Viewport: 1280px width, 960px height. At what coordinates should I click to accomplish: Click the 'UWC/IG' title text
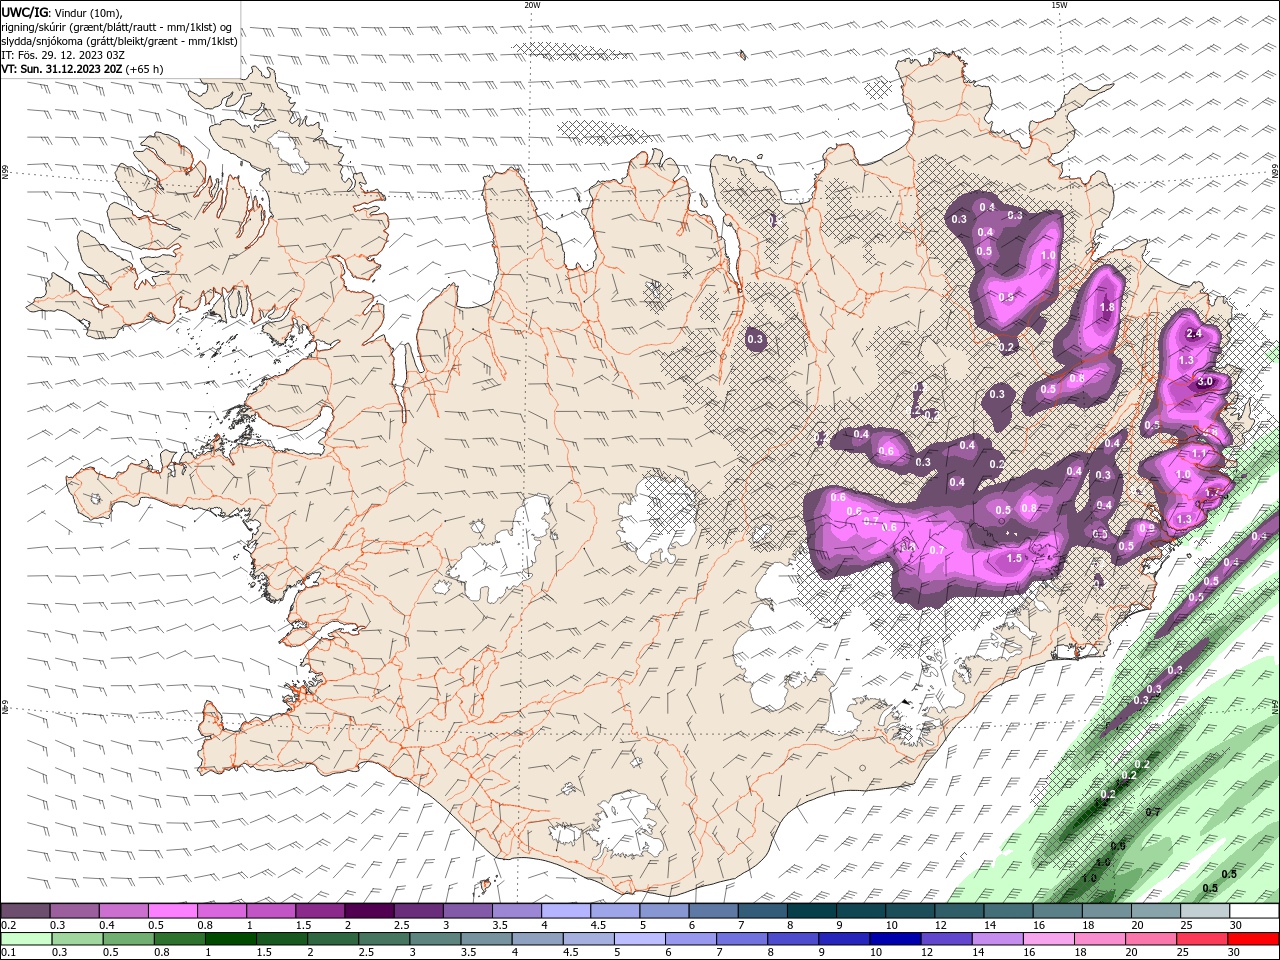[x=25, y=12]
